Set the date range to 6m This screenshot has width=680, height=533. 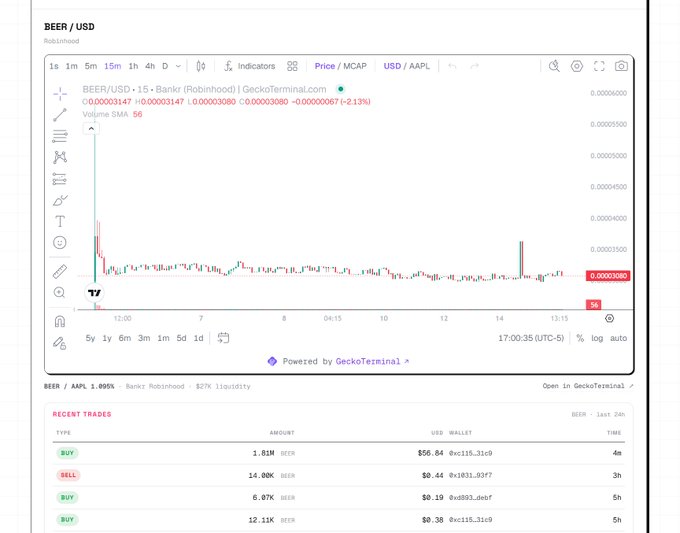[x=125, y=338]
